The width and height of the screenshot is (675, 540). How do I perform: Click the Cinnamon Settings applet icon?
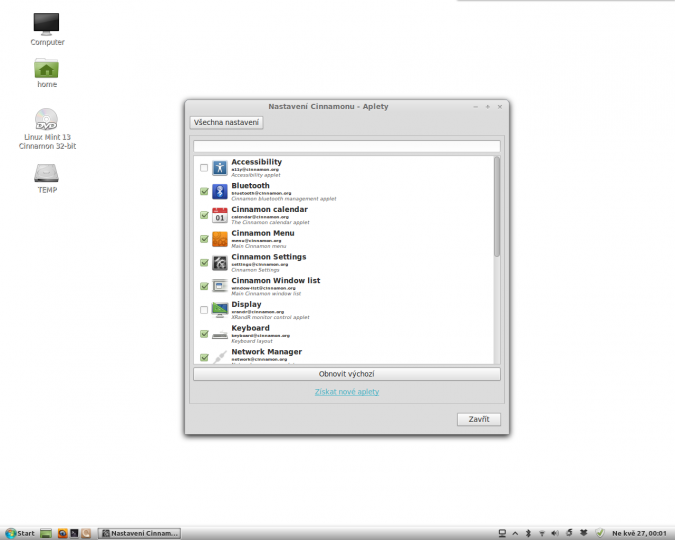pyautogui.click(x=220, y=263)
